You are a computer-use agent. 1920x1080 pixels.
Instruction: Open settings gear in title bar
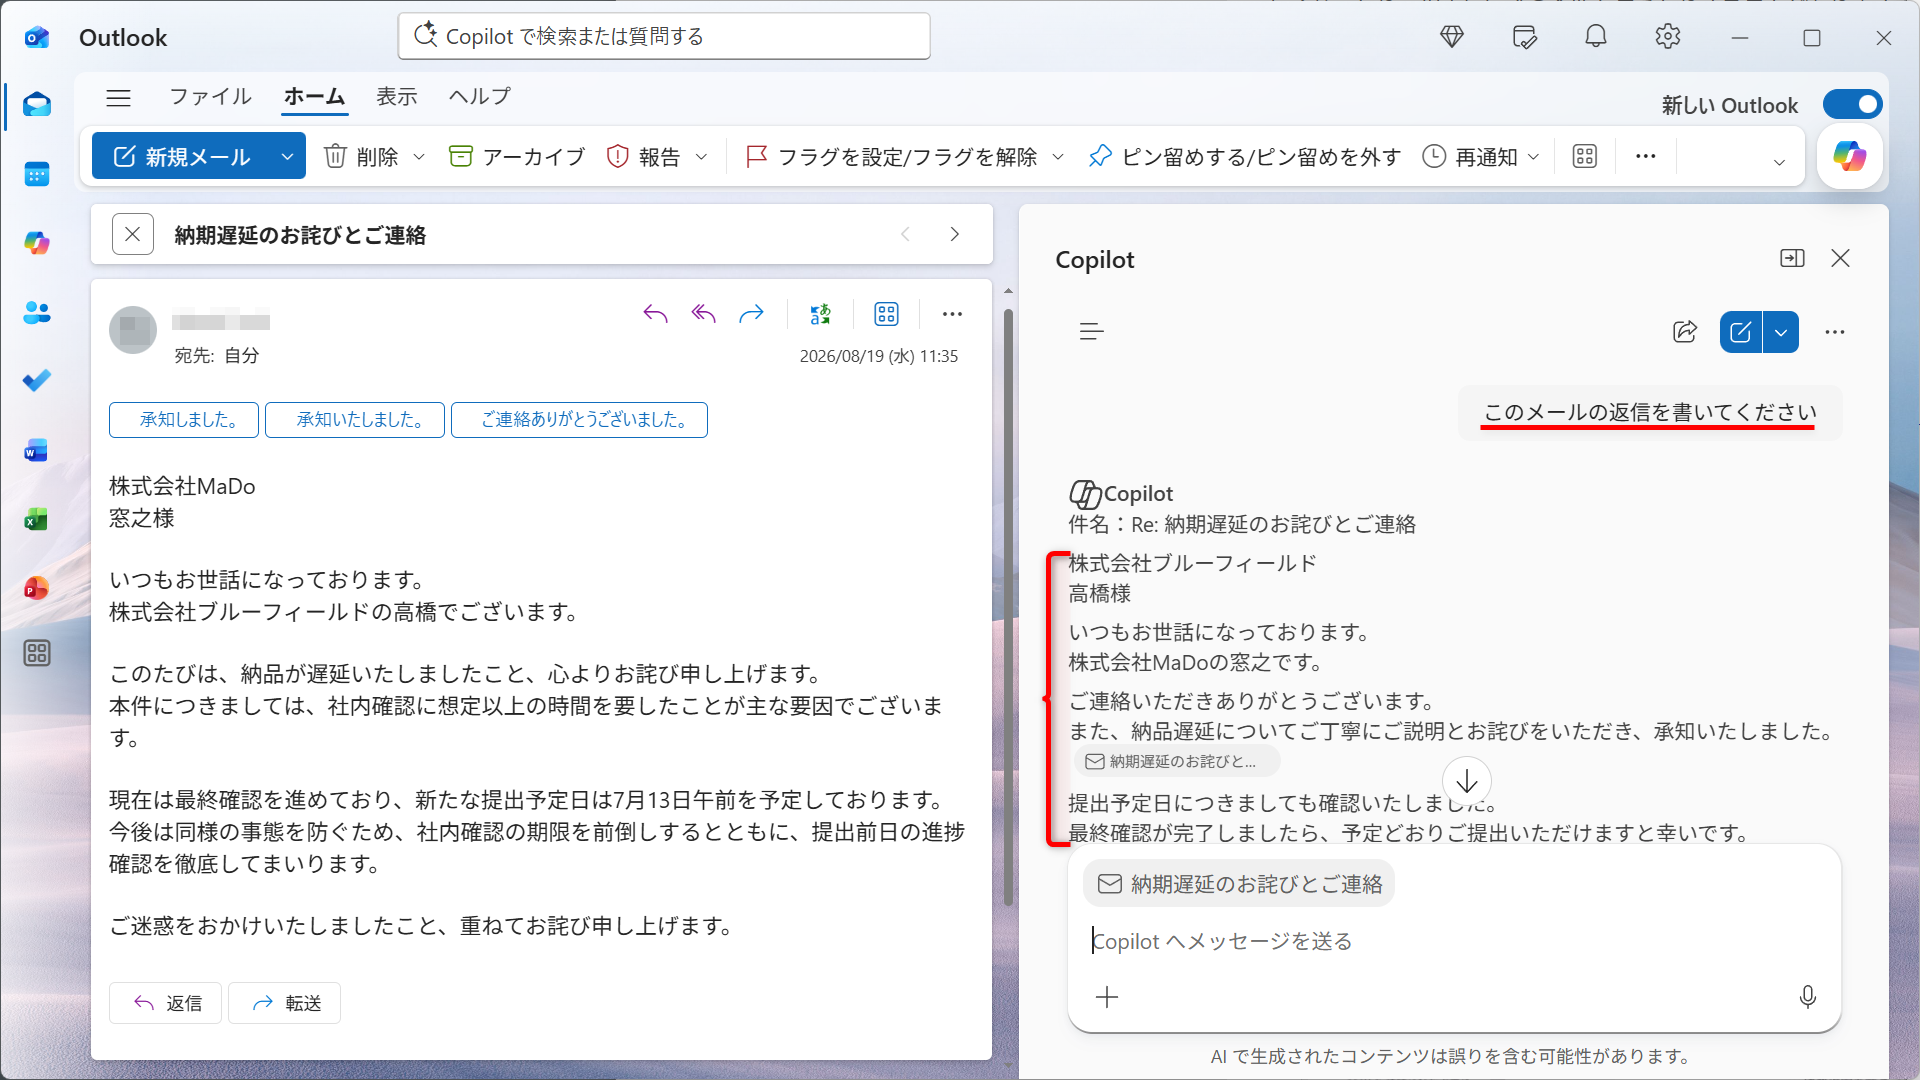coord(1667,37)
